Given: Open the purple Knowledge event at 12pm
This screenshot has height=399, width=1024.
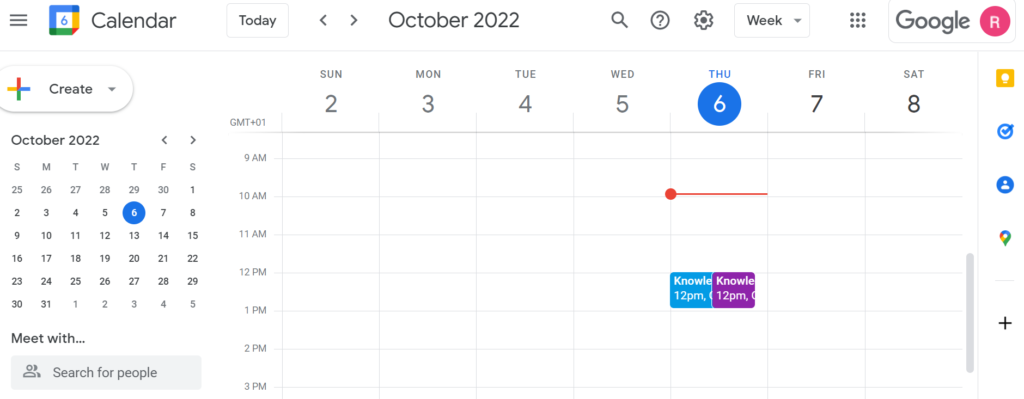Looking at the screenshot, I should 733,290.
